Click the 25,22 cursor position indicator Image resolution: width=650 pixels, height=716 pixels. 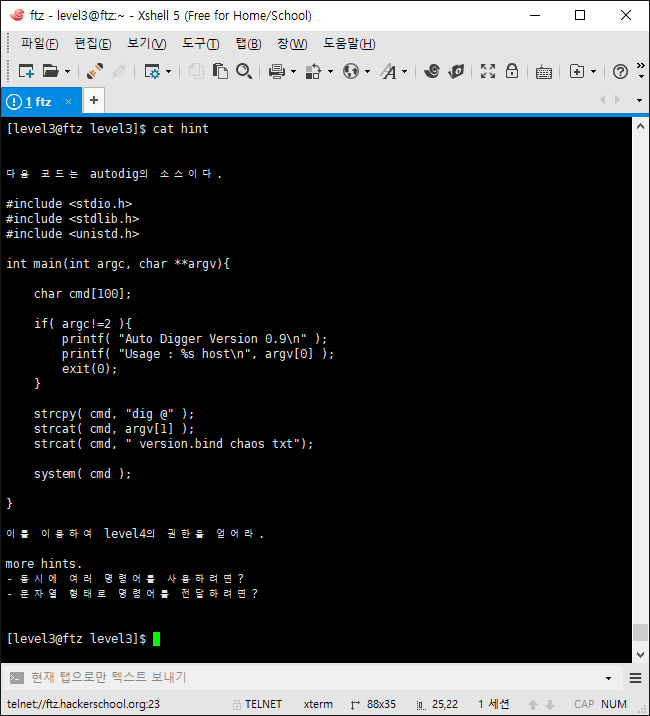pyautogui.click(x=438, y=704)
